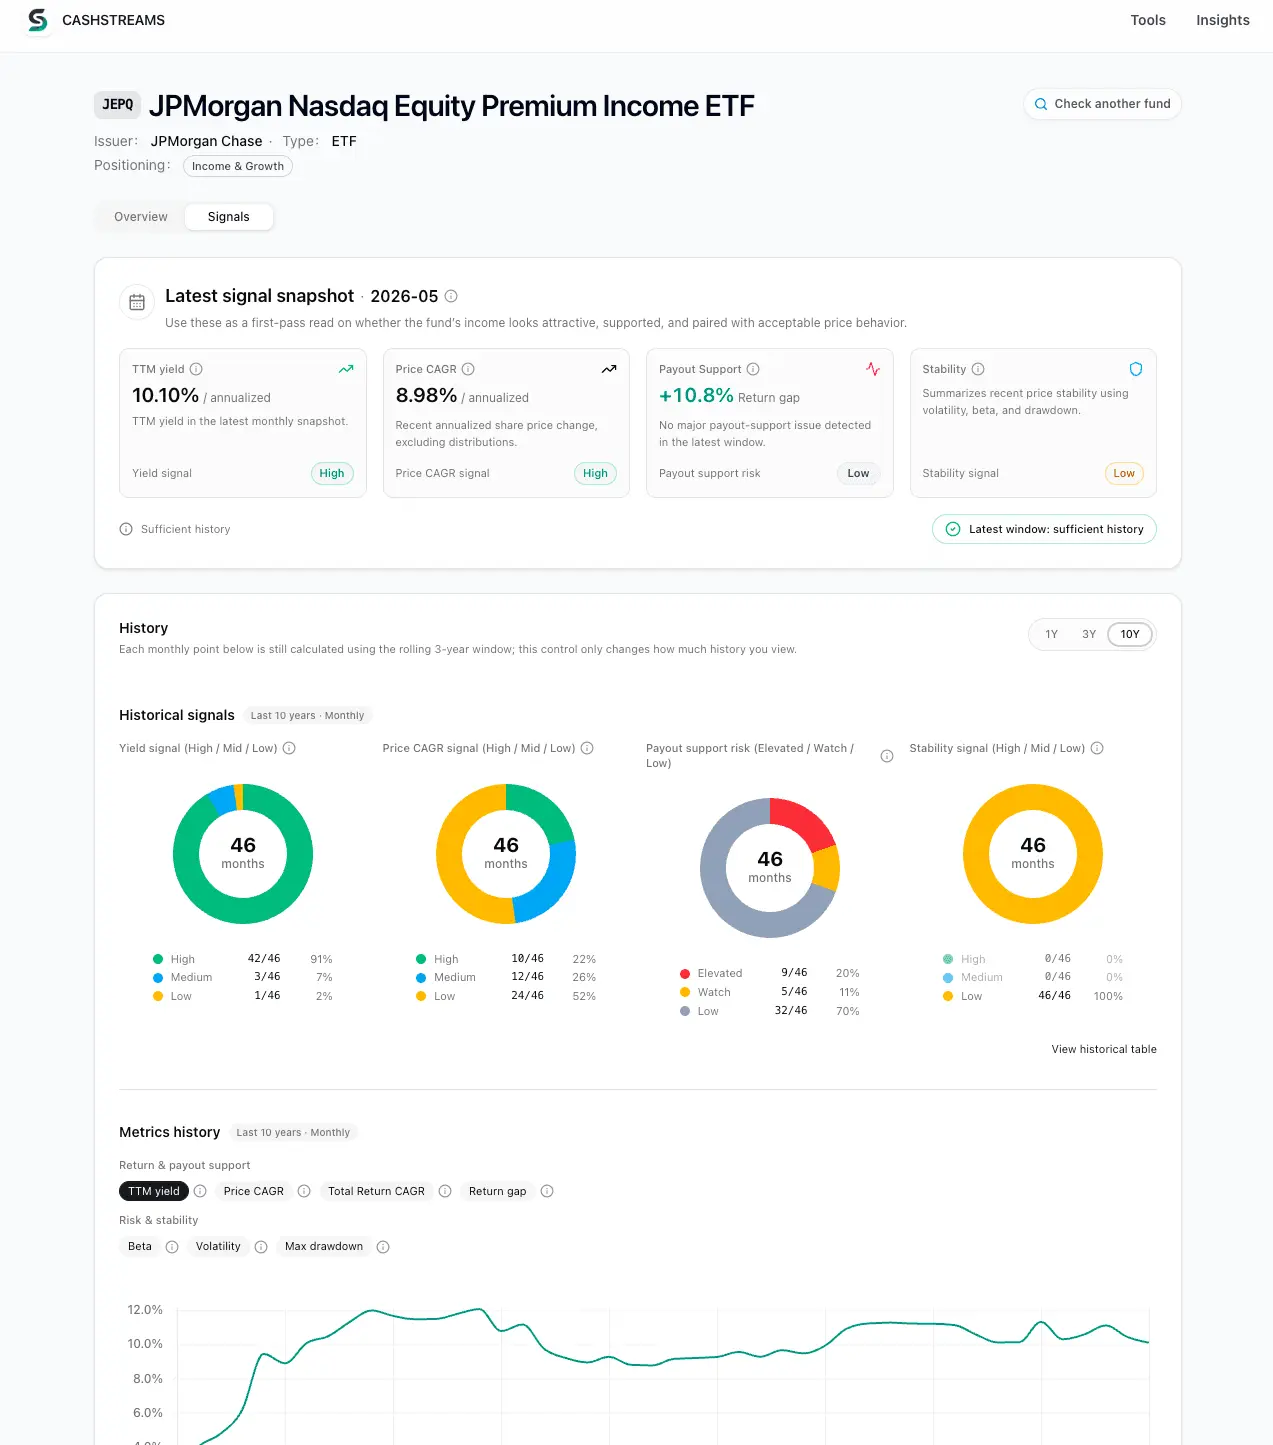This screenshot has height=1445, width=1273.
Task: Select the Signals tab
Action: (x=229, y=217)
